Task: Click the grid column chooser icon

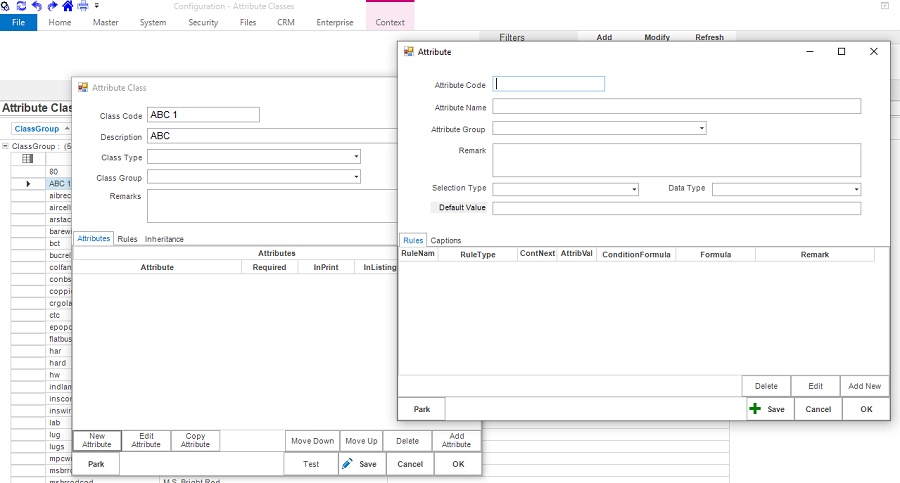Action: tap(27, 159)
